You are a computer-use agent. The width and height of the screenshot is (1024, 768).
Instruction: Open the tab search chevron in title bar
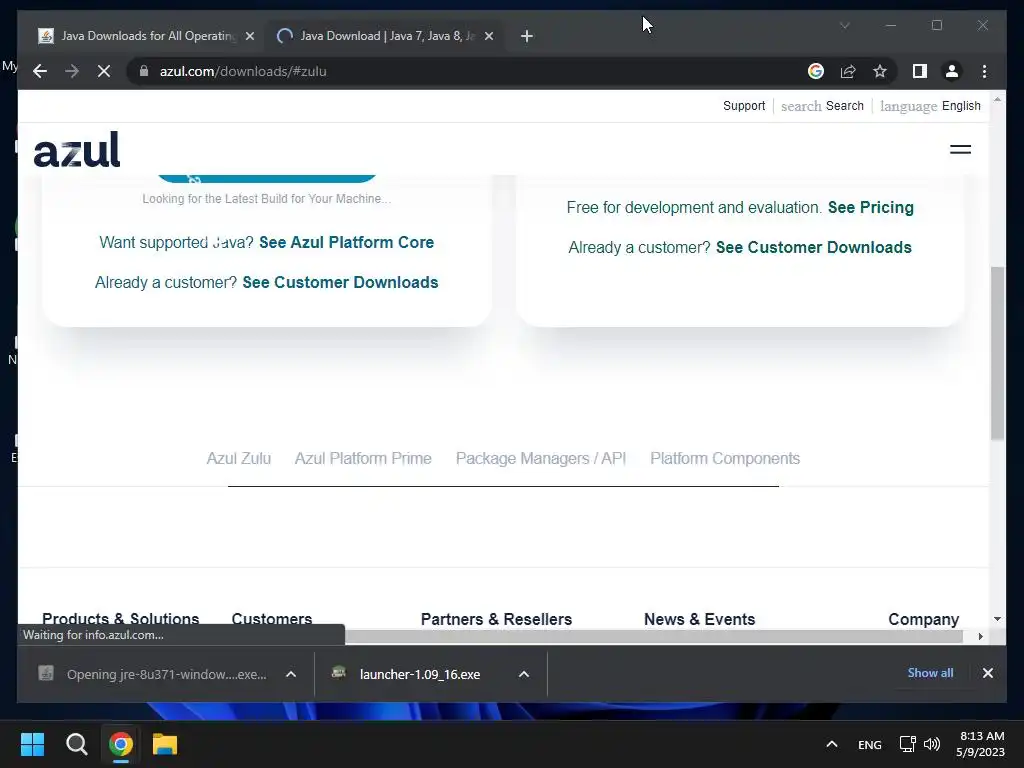[x=844, y=25]
